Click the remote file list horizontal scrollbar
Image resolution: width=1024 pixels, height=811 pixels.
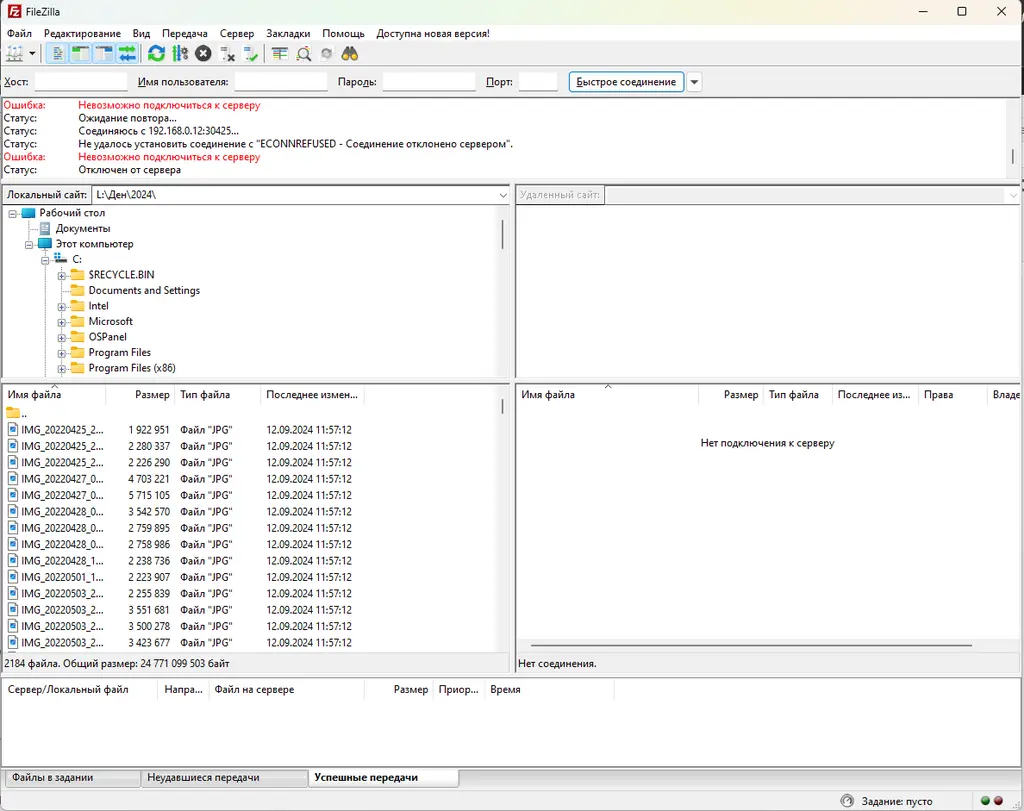tap(751, 645)
